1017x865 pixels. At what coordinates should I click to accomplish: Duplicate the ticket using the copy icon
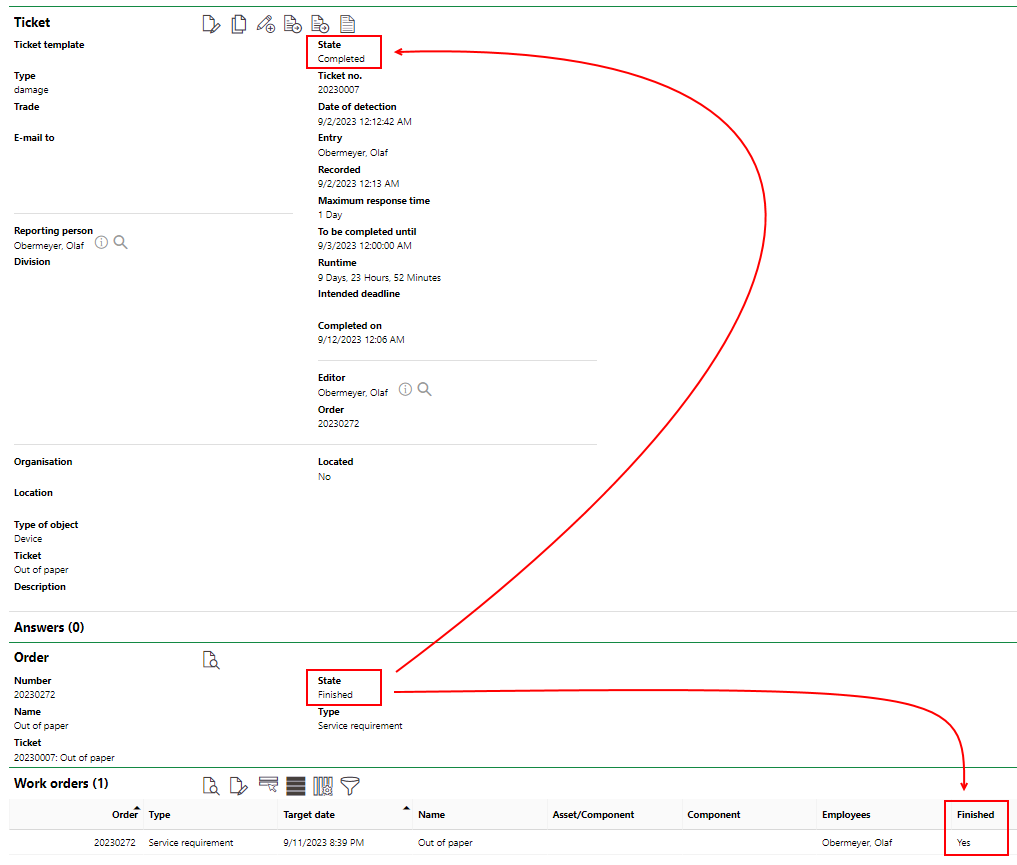point(239,23)
